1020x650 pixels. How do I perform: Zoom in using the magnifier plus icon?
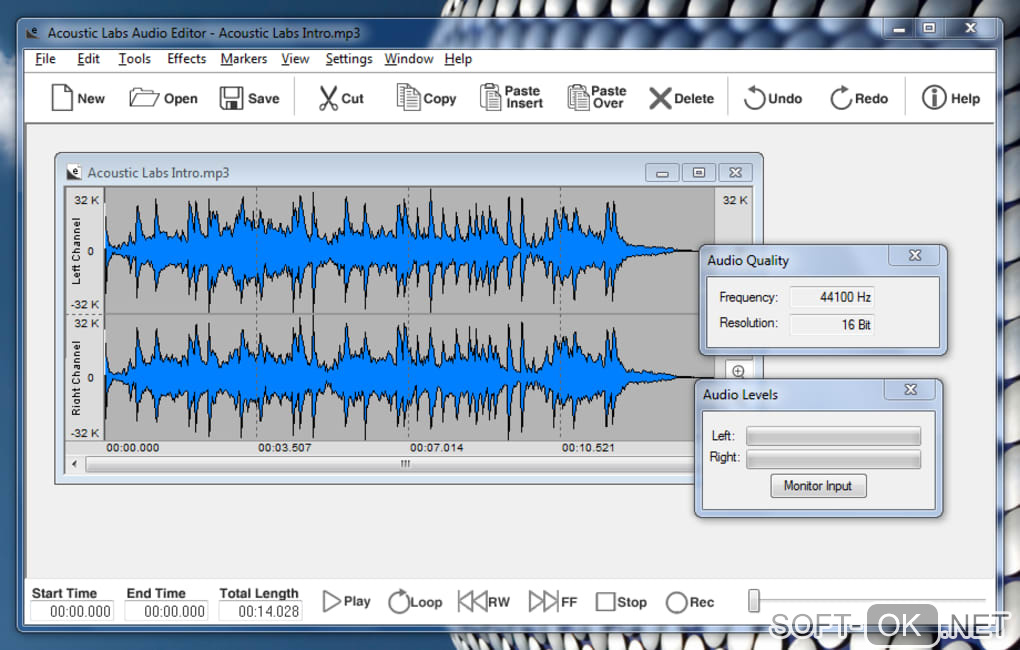click(x=738, y=371)
